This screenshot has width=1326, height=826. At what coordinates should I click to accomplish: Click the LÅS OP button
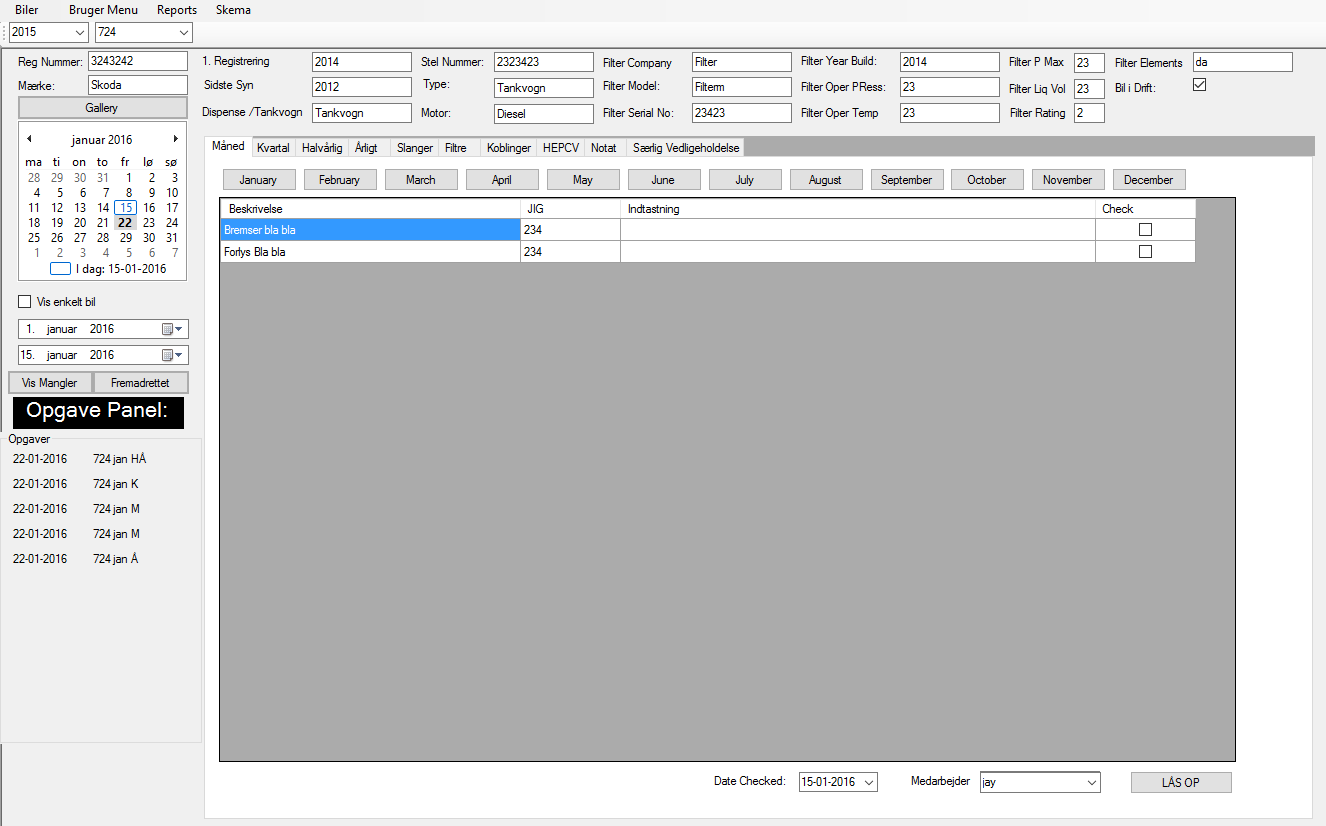(x=1181, y=782)
